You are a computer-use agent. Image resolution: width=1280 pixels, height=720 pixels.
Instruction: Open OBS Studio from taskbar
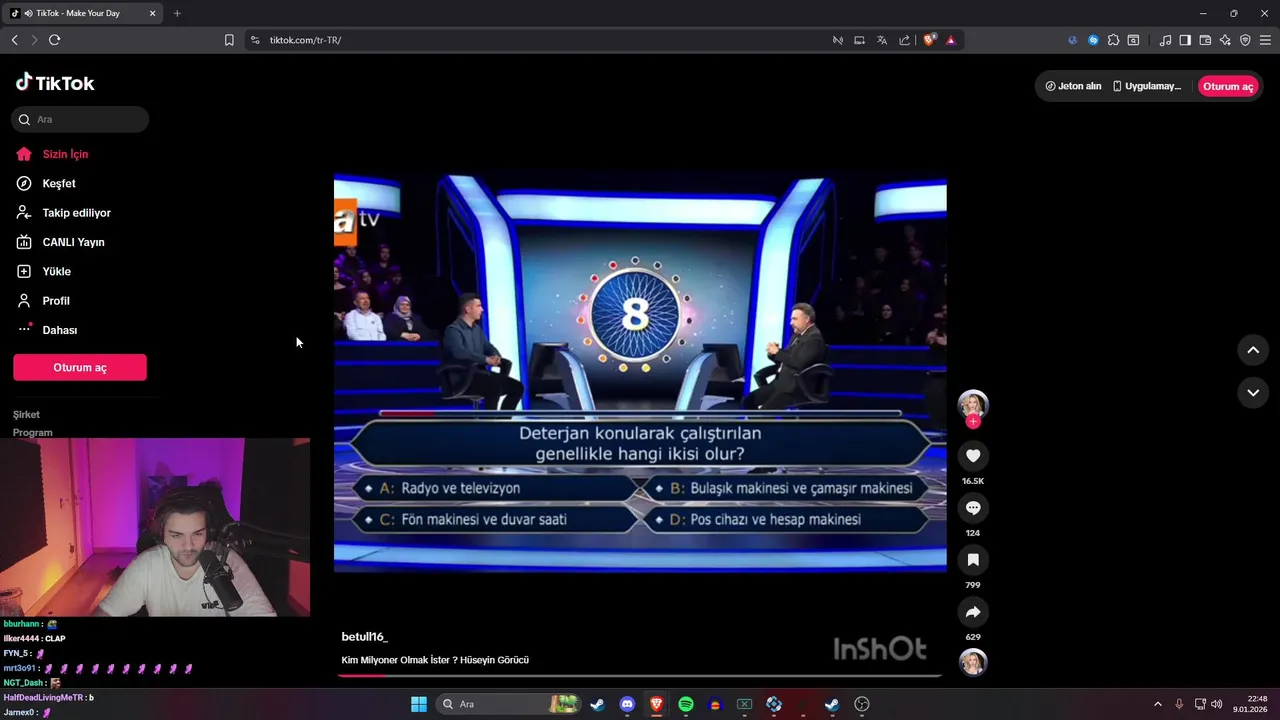[x=863, y=704]
